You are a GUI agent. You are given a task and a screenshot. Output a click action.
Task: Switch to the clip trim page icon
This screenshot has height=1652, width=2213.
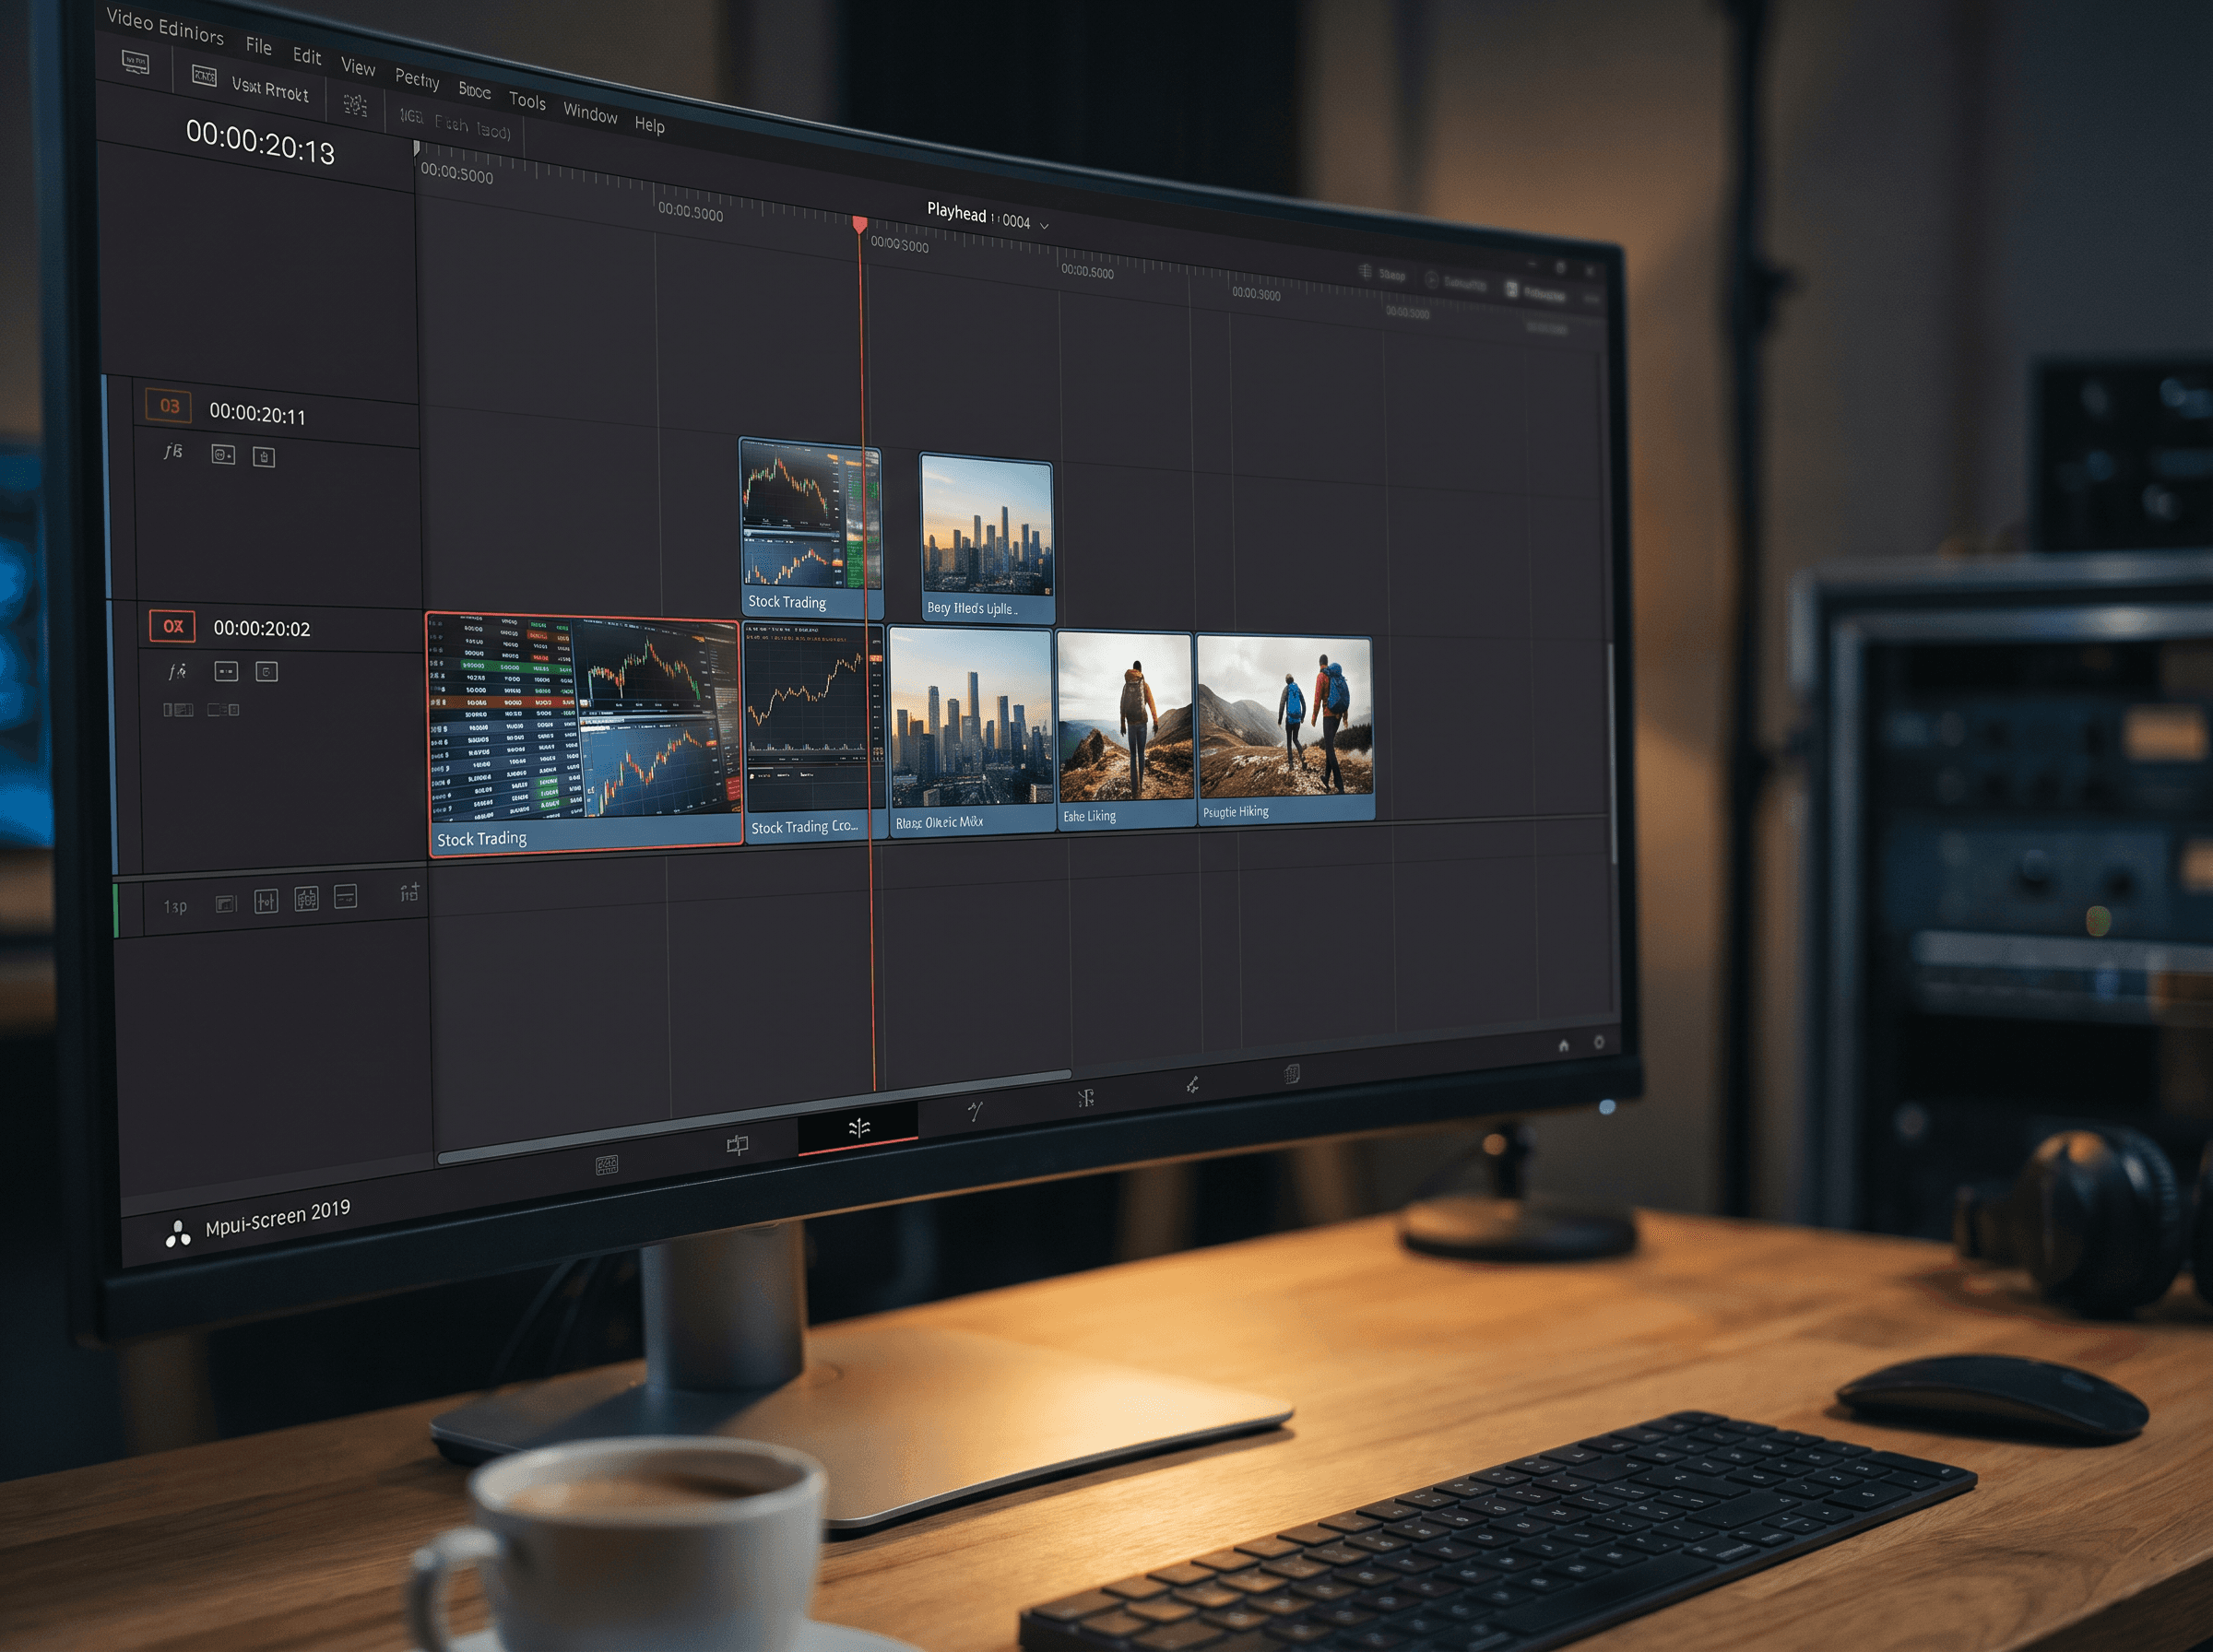point(737,1144)
